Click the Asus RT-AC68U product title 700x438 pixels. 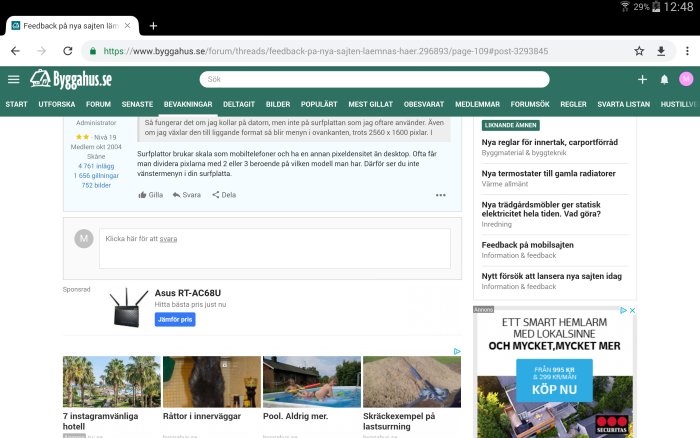[188, 293]
